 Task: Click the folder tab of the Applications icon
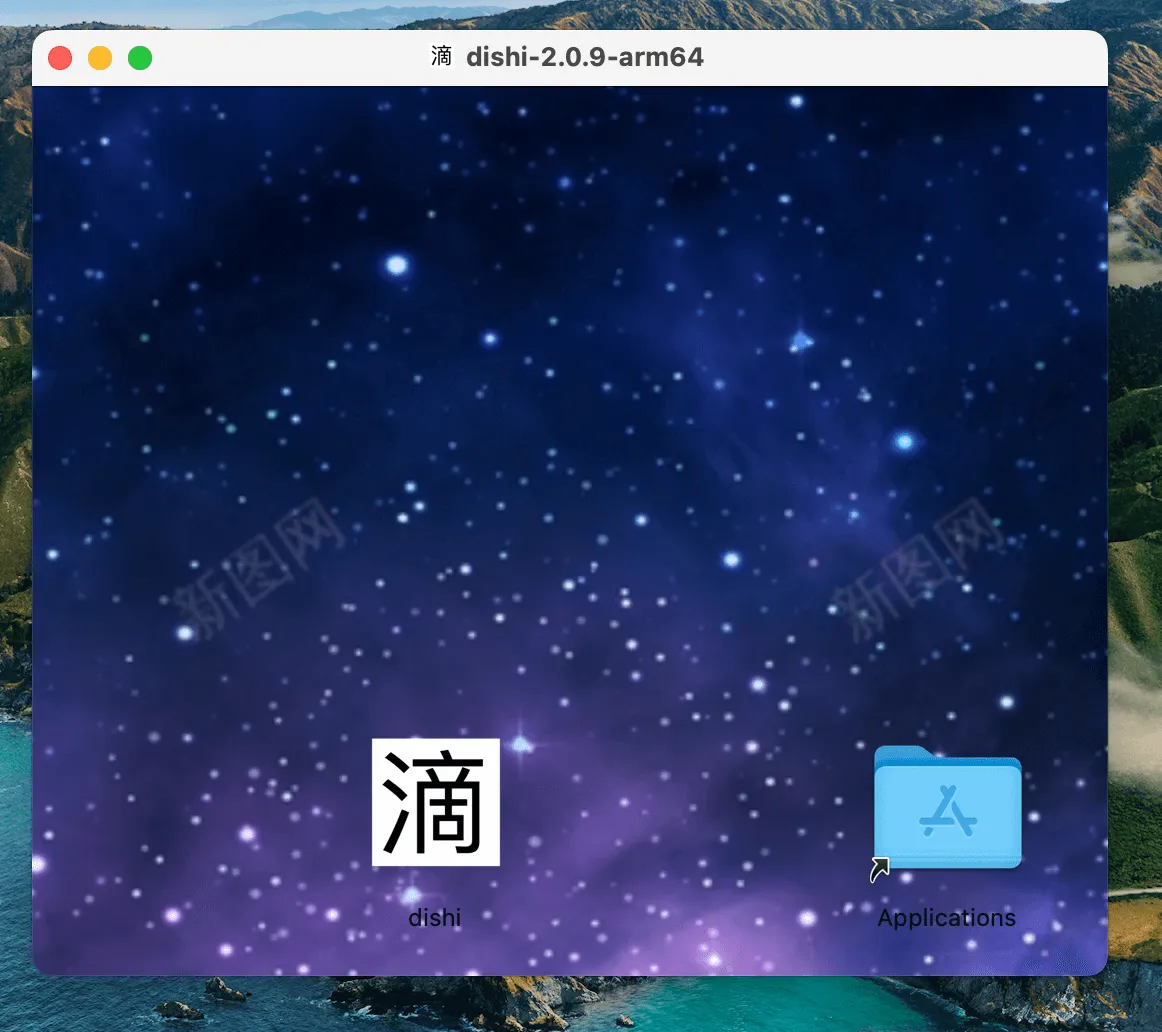pos(906,753)
